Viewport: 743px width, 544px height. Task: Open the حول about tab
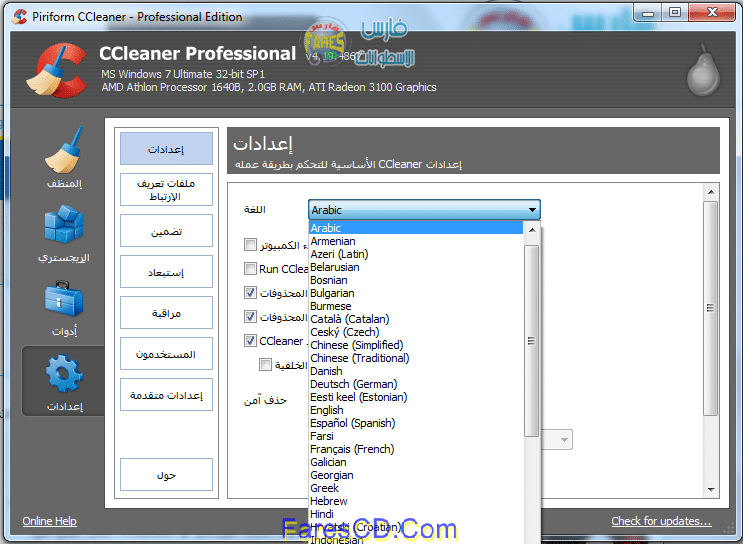pos(166,475)
